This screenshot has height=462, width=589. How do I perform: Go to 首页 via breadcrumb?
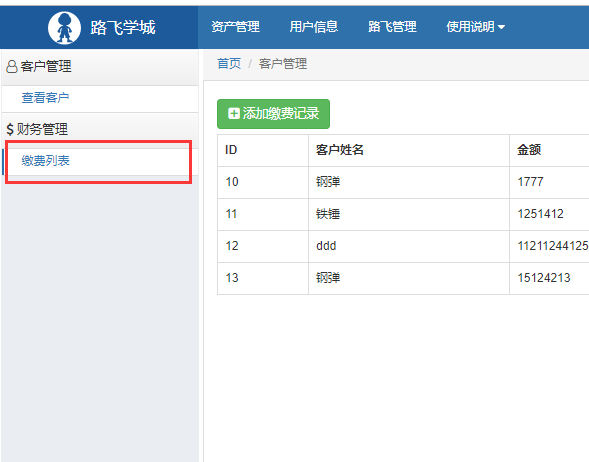[x=229, y=63]
